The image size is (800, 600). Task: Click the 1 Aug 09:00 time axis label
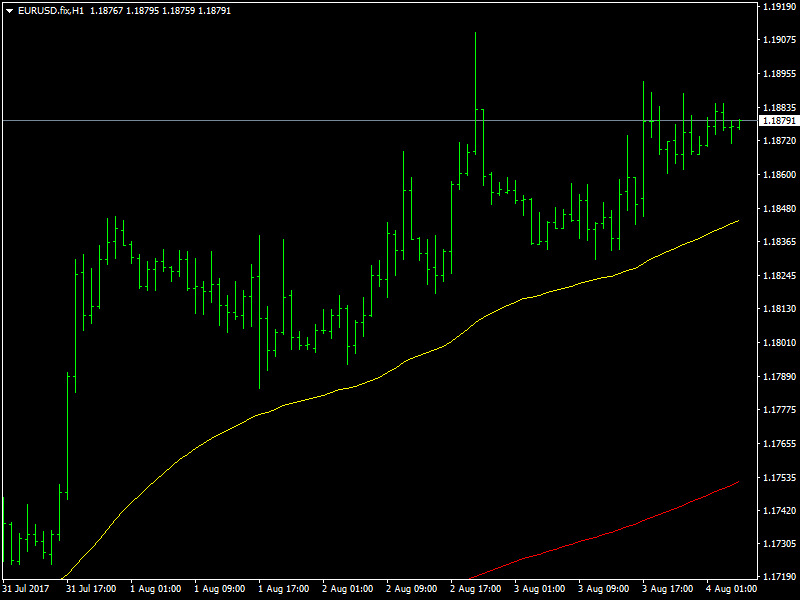219,589
